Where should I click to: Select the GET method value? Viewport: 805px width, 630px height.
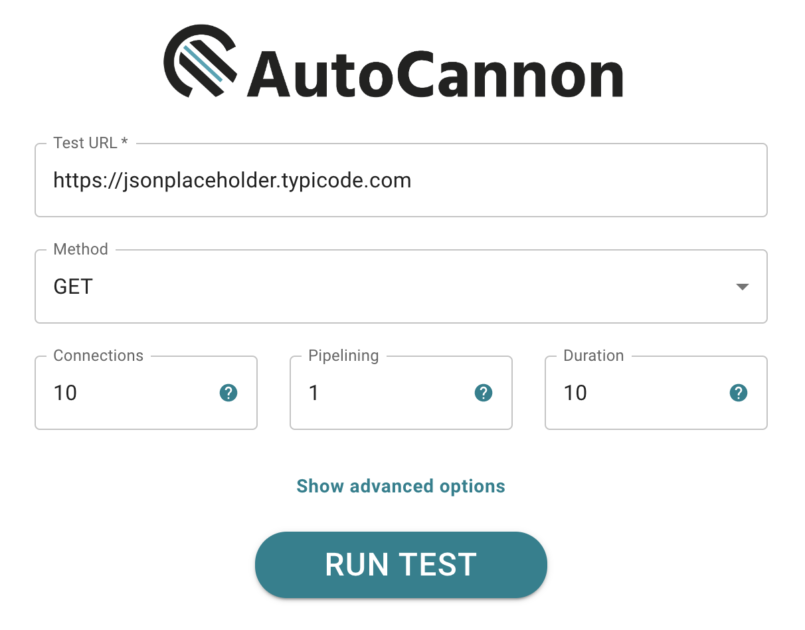coord(73,287)
